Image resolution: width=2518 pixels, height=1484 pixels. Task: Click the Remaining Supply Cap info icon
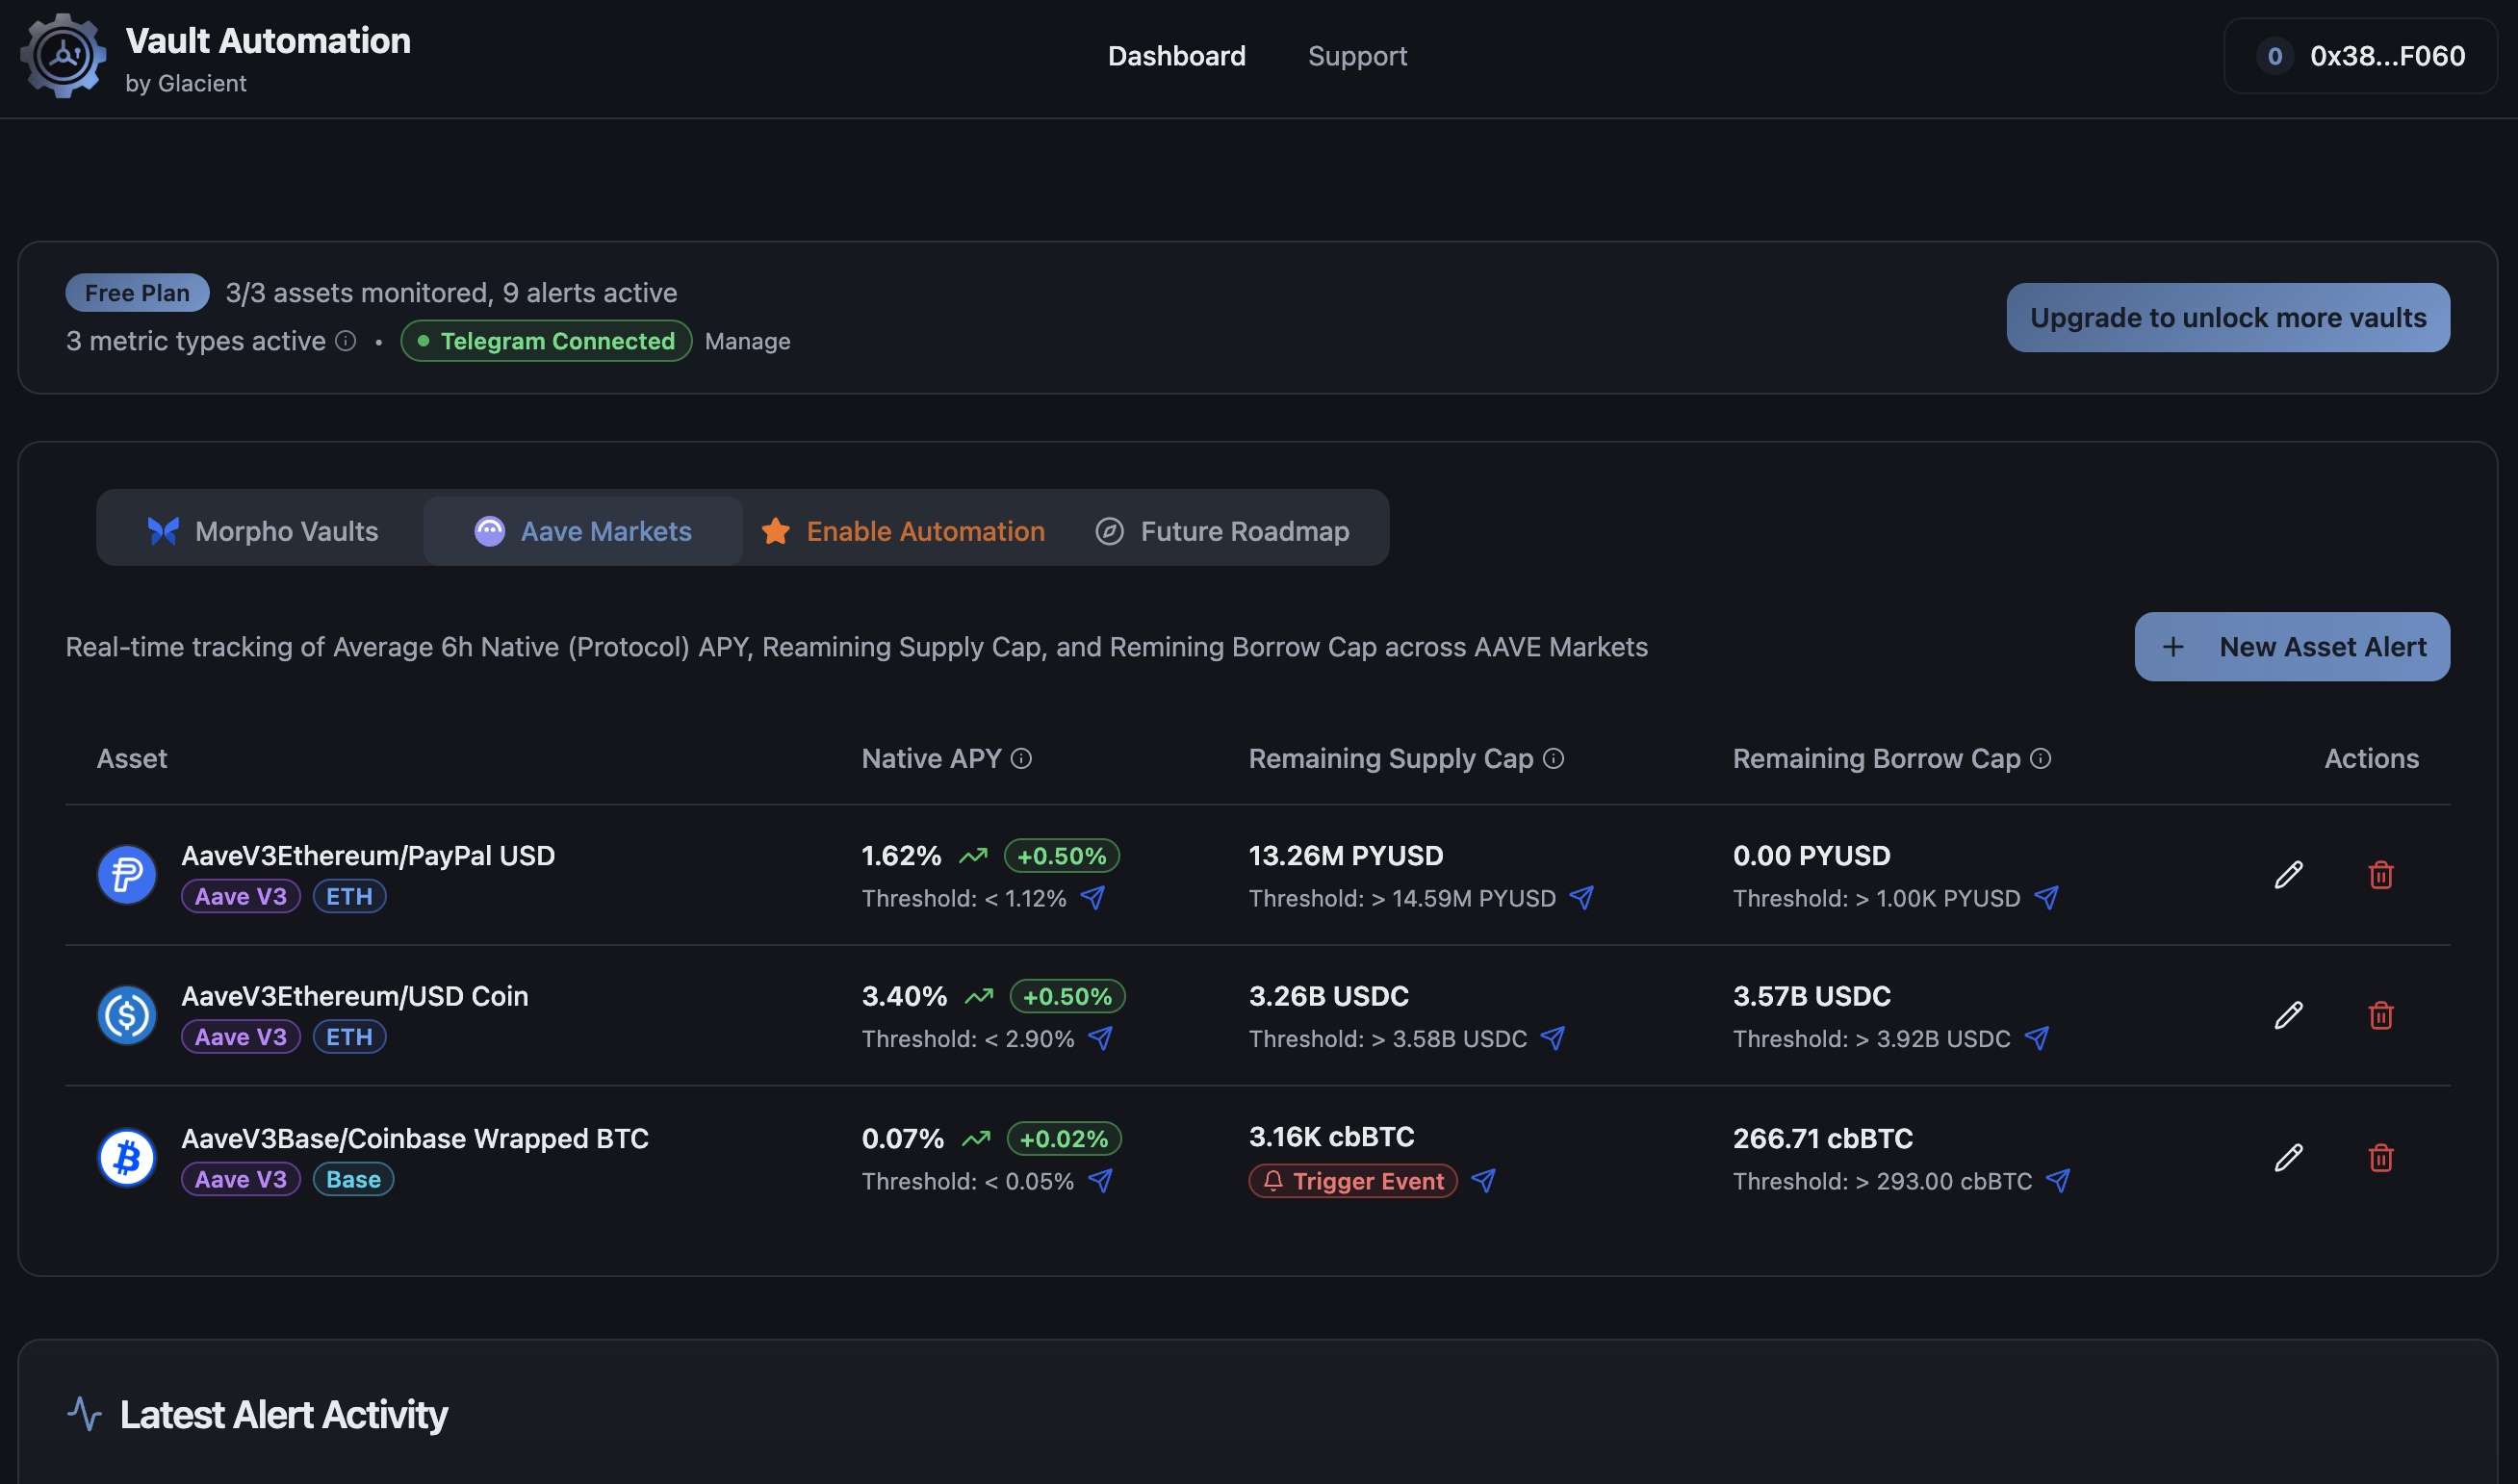coord(1553,759)
